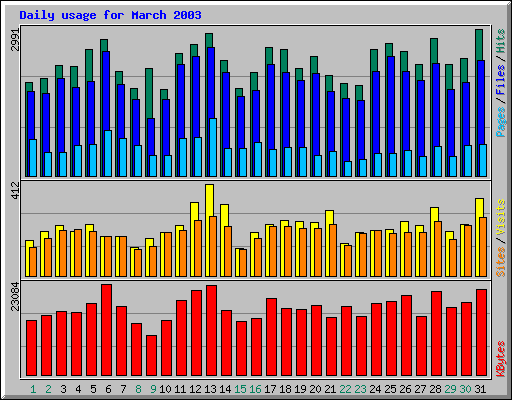Click day 20 on the x-axis
The width and height of the screenshot is (512, 400).
coord(315,389)
